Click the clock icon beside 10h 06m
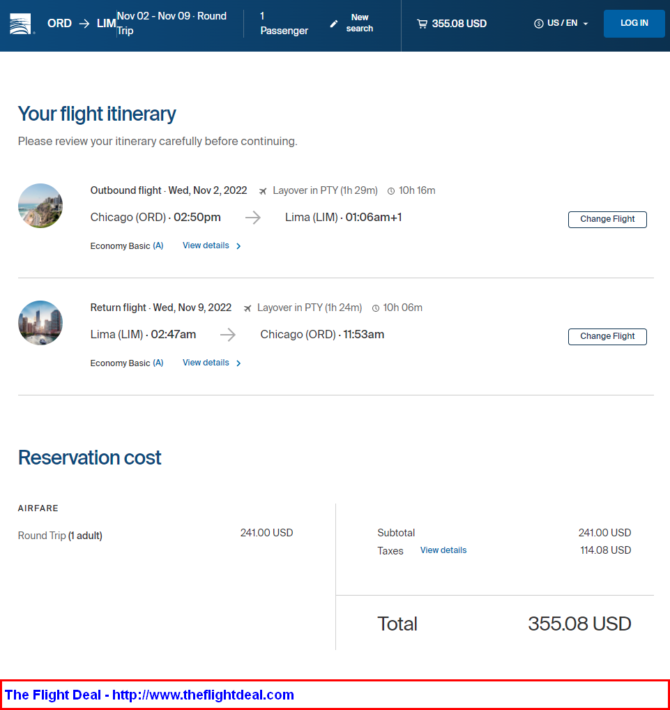The height and width of the screenshot is (710, 670). [375, 308]
